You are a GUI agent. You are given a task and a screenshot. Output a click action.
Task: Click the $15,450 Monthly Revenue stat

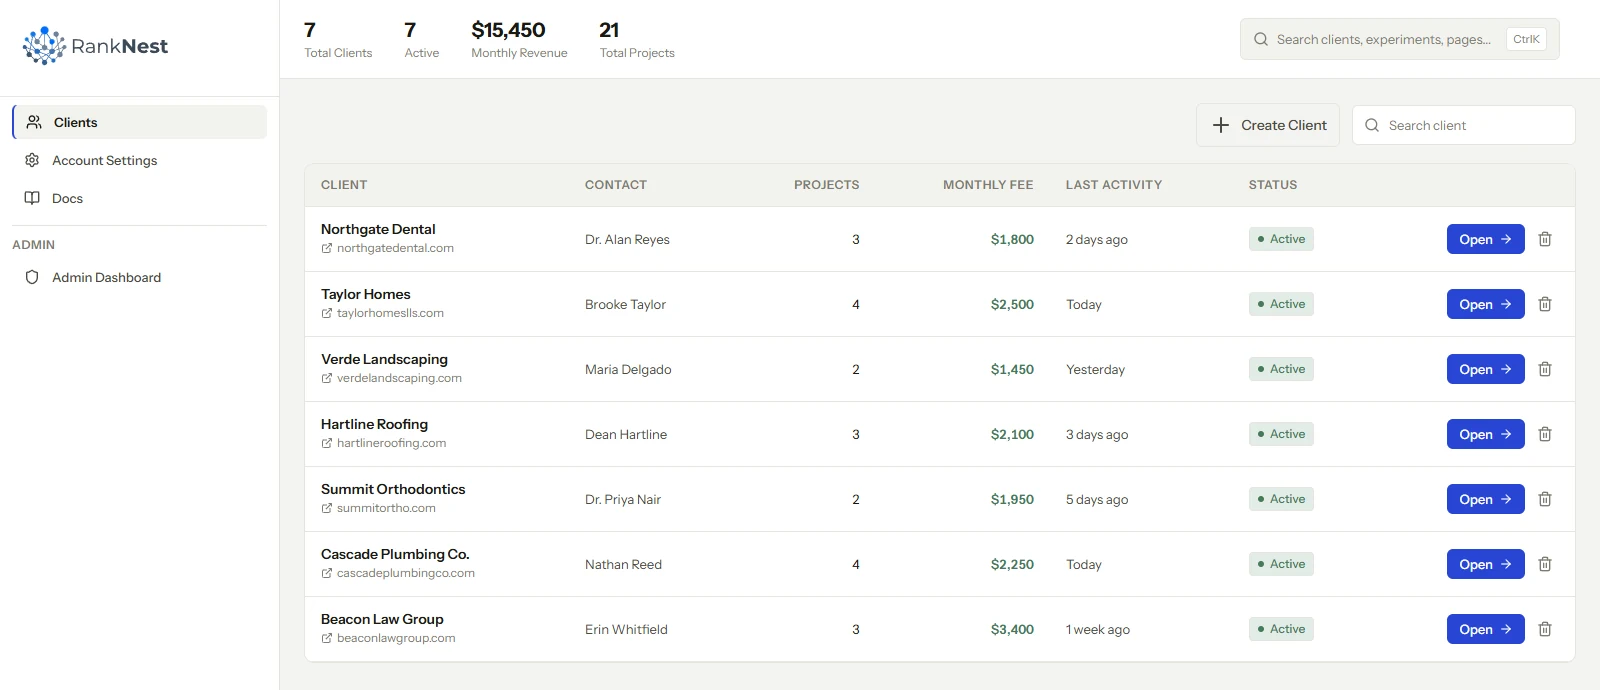[519, 40]
